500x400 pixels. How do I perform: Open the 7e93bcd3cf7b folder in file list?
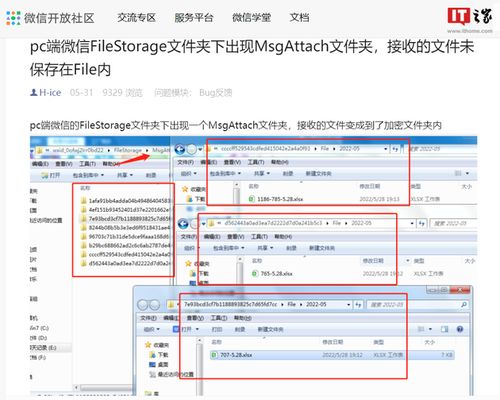coord(126,219)
